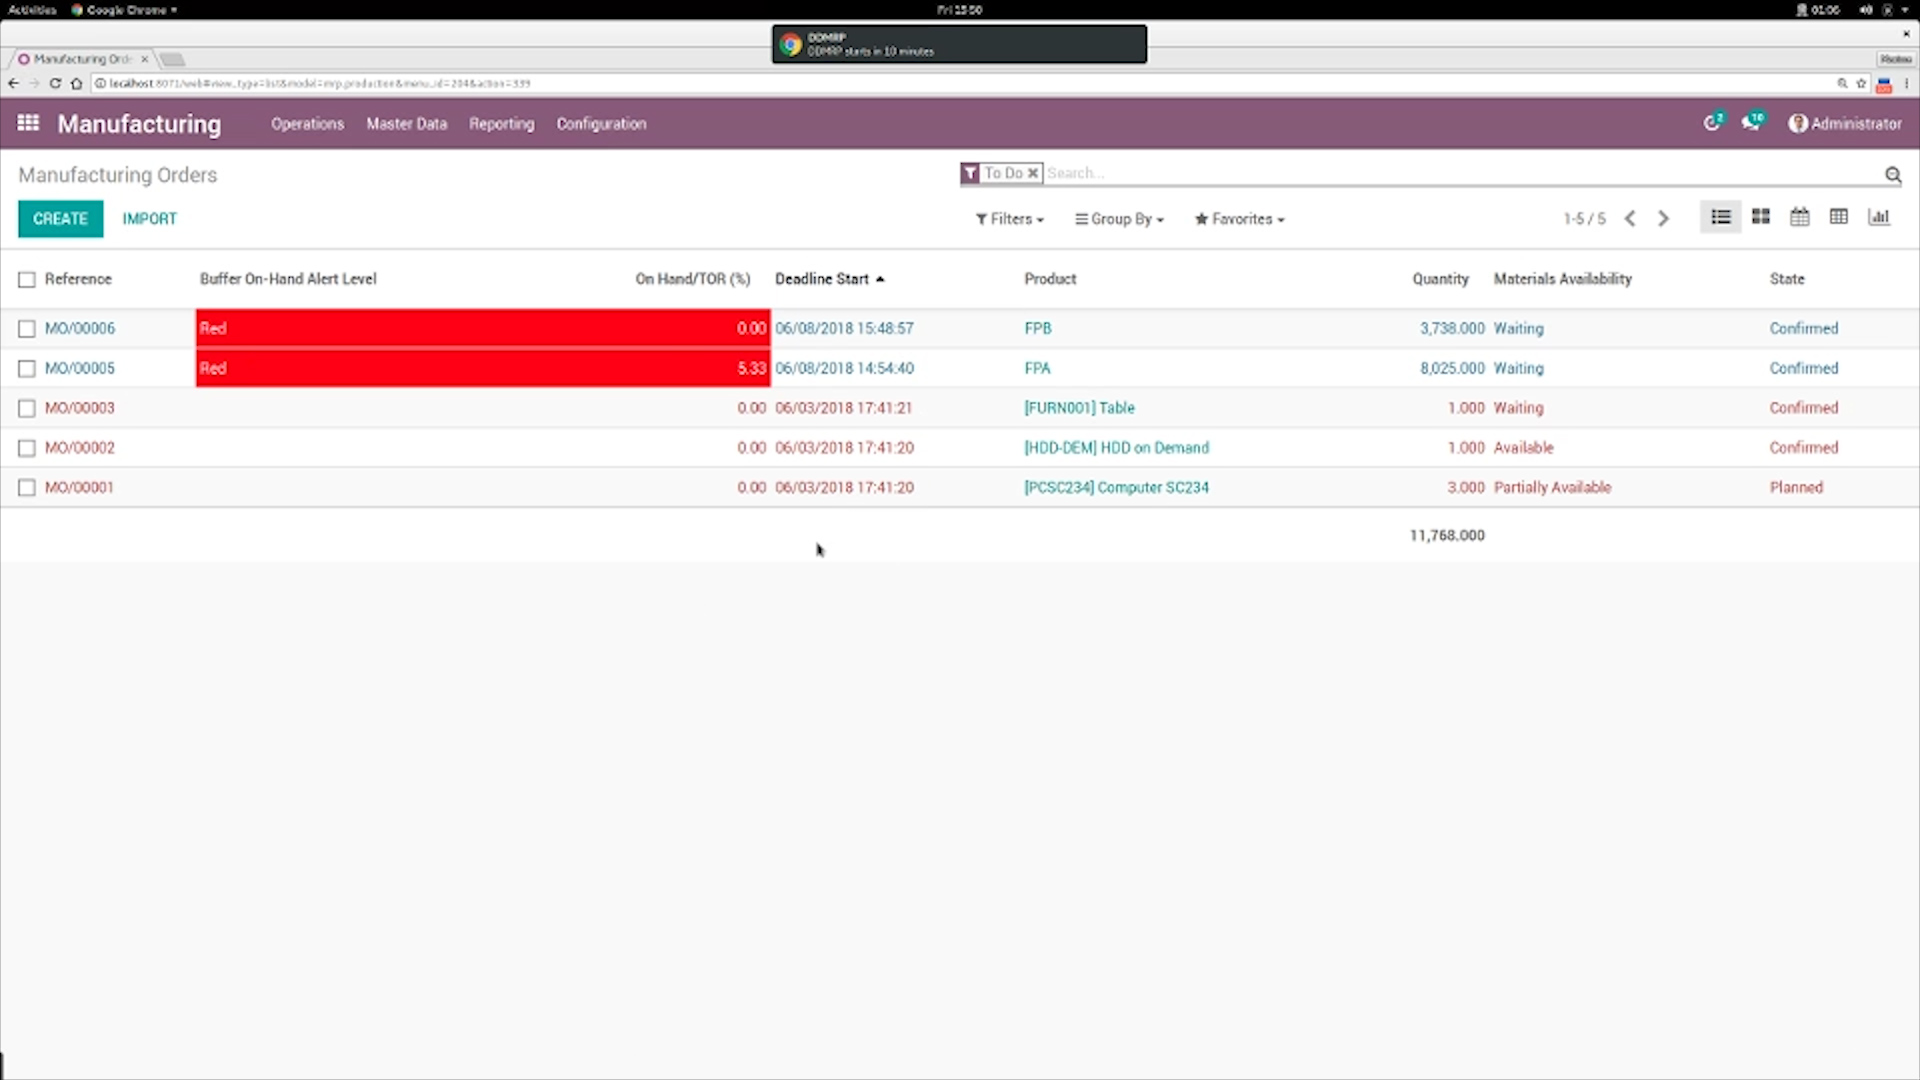Screen dimensions: 1920x1080
Task: Click the red buffer alert for MO/00005
Action: (x=480, y=368)
